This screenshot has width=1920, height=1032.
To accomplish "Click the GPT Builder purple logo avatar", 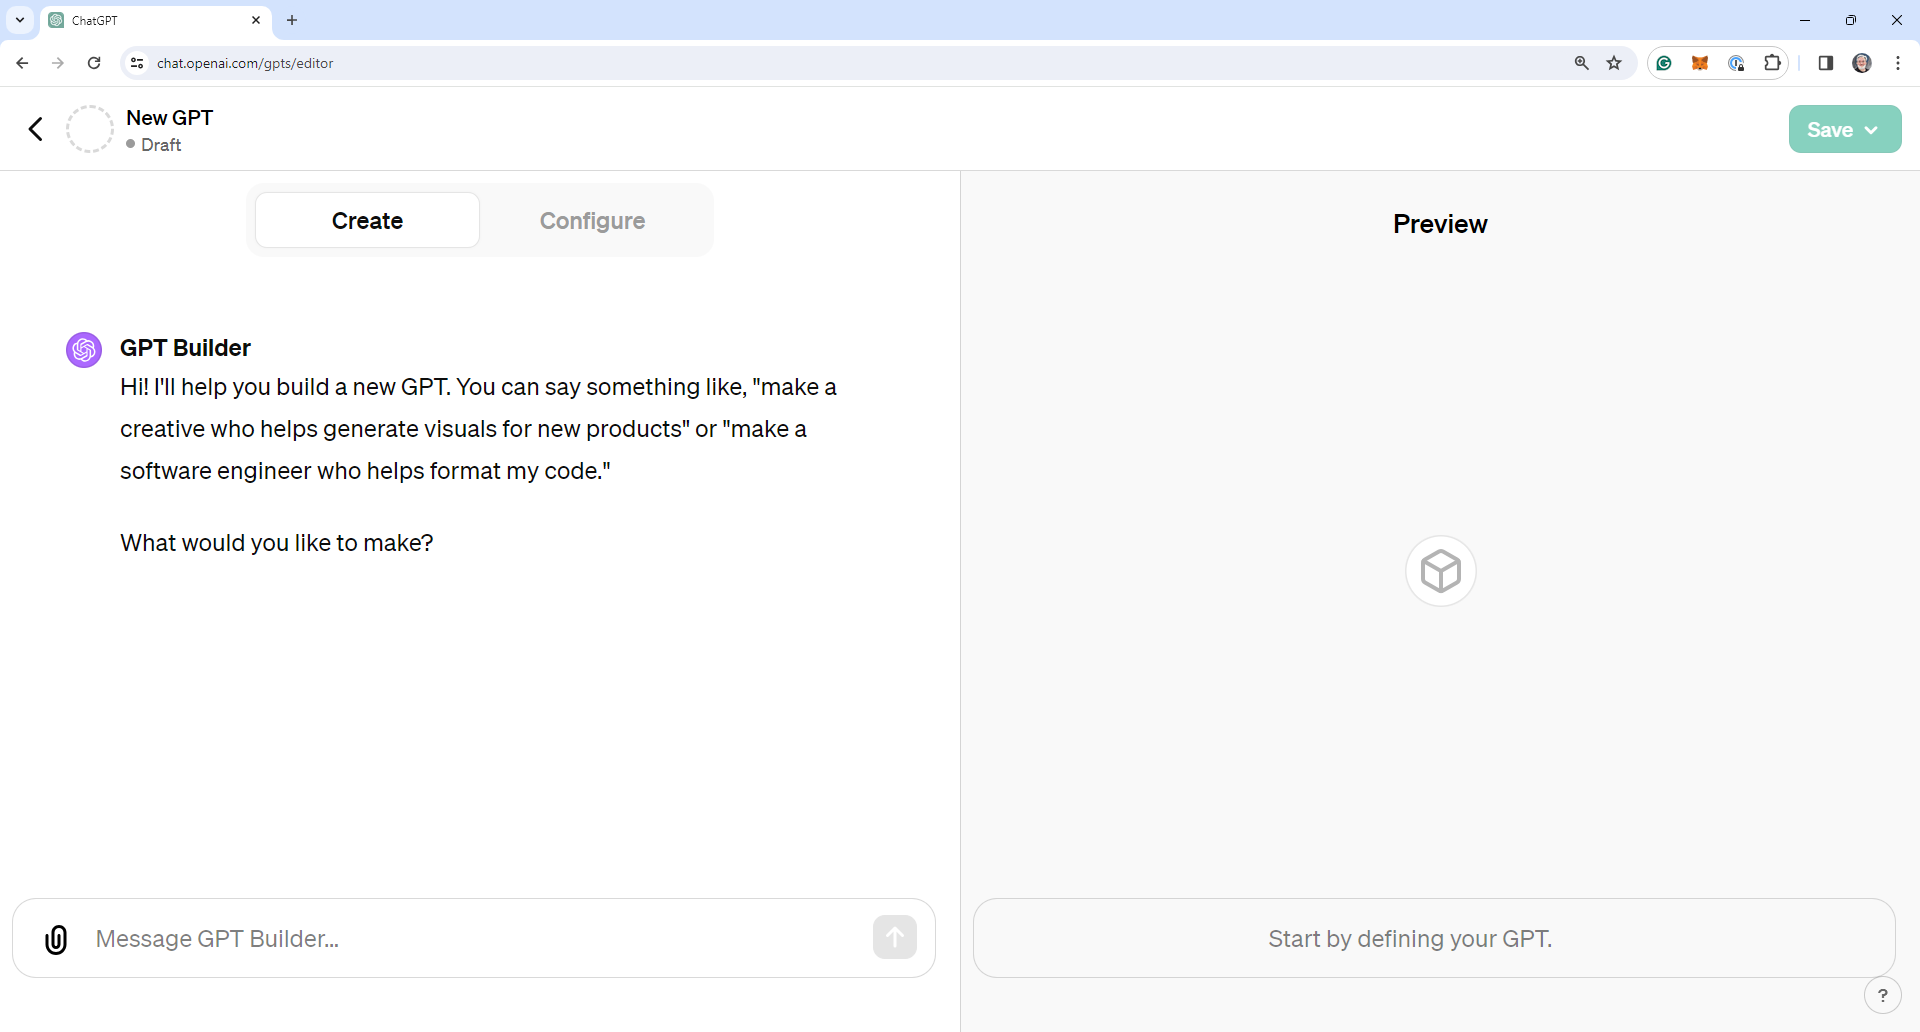I will pyautogui.click(x=84, y=350).
